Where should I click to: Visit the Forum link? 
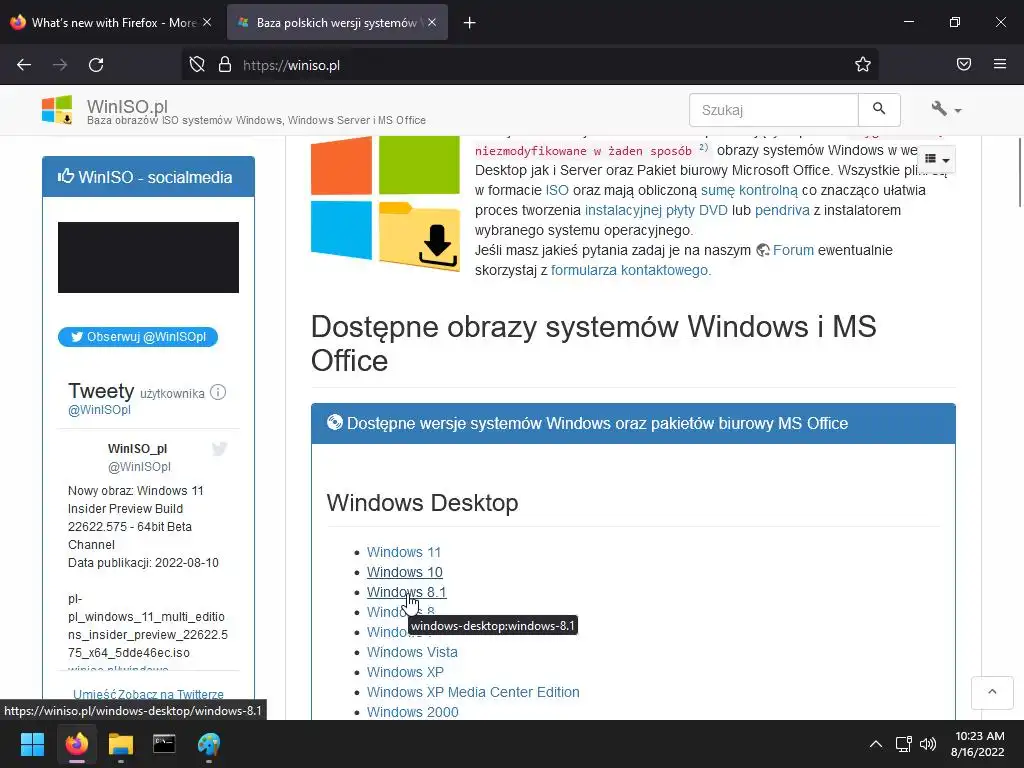click(793, 250)
